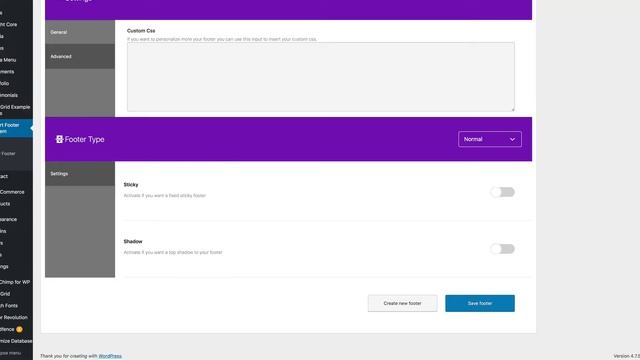Toggle the Sticky footer switch
Image resolution: width=640 pixels, height=360 pixels.
[502, 192]
